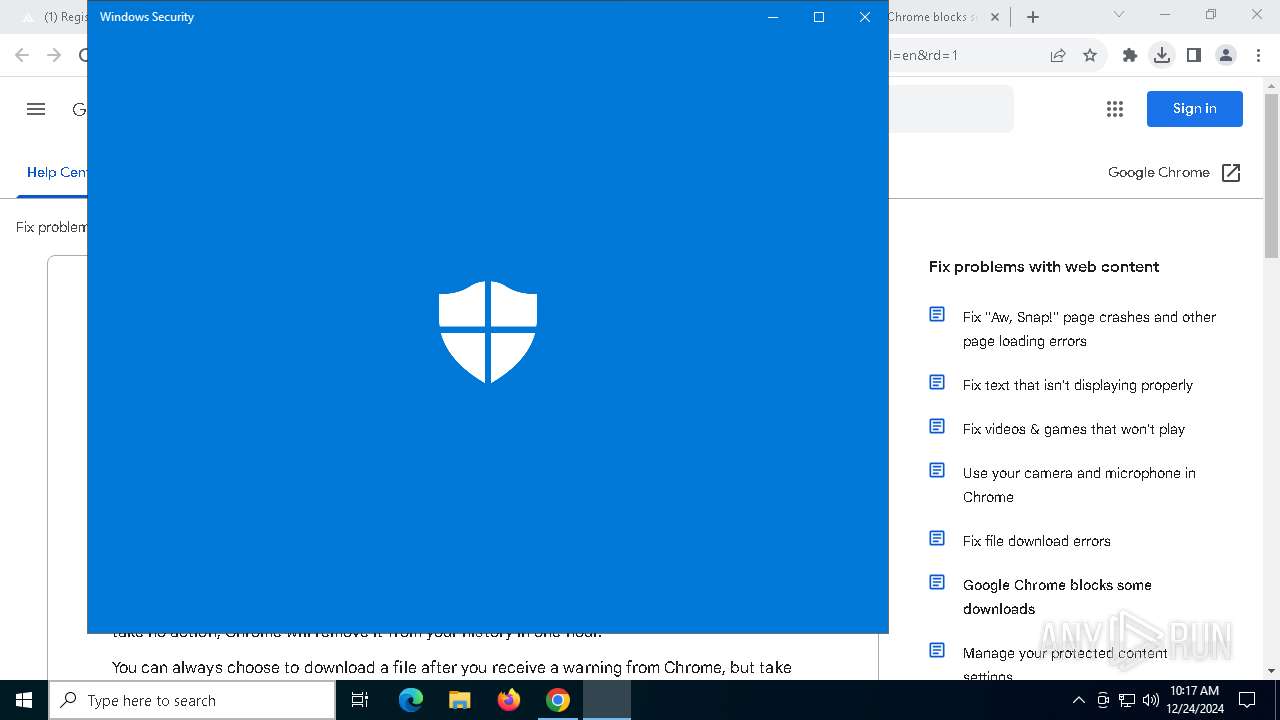Switch to the Help Center tab
Image resolution: width=1280 pixels, height=720 pixels.
57,172
